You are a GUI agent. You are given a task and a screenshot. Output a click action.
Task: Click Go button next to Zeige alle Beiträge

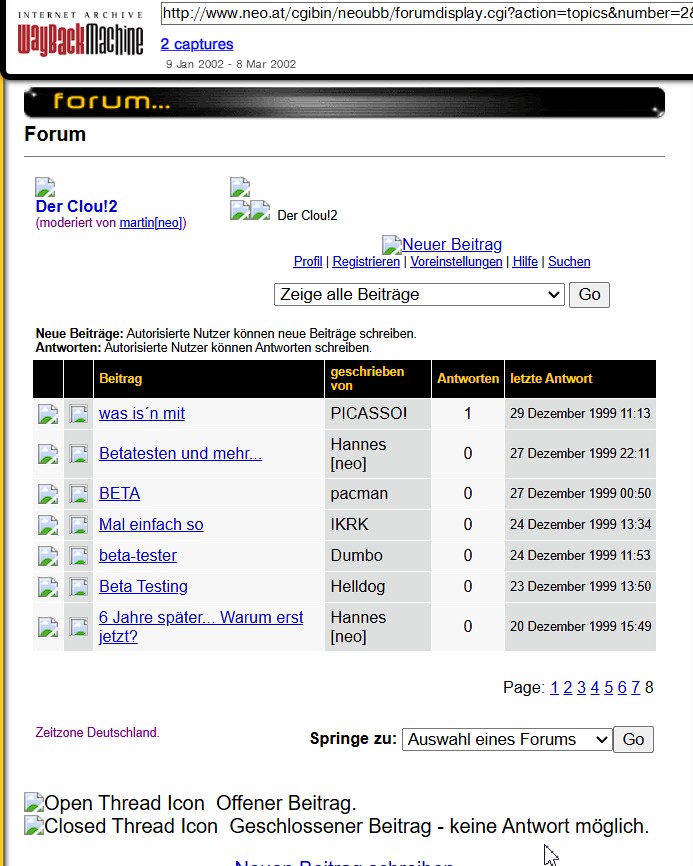pos(589,294)
